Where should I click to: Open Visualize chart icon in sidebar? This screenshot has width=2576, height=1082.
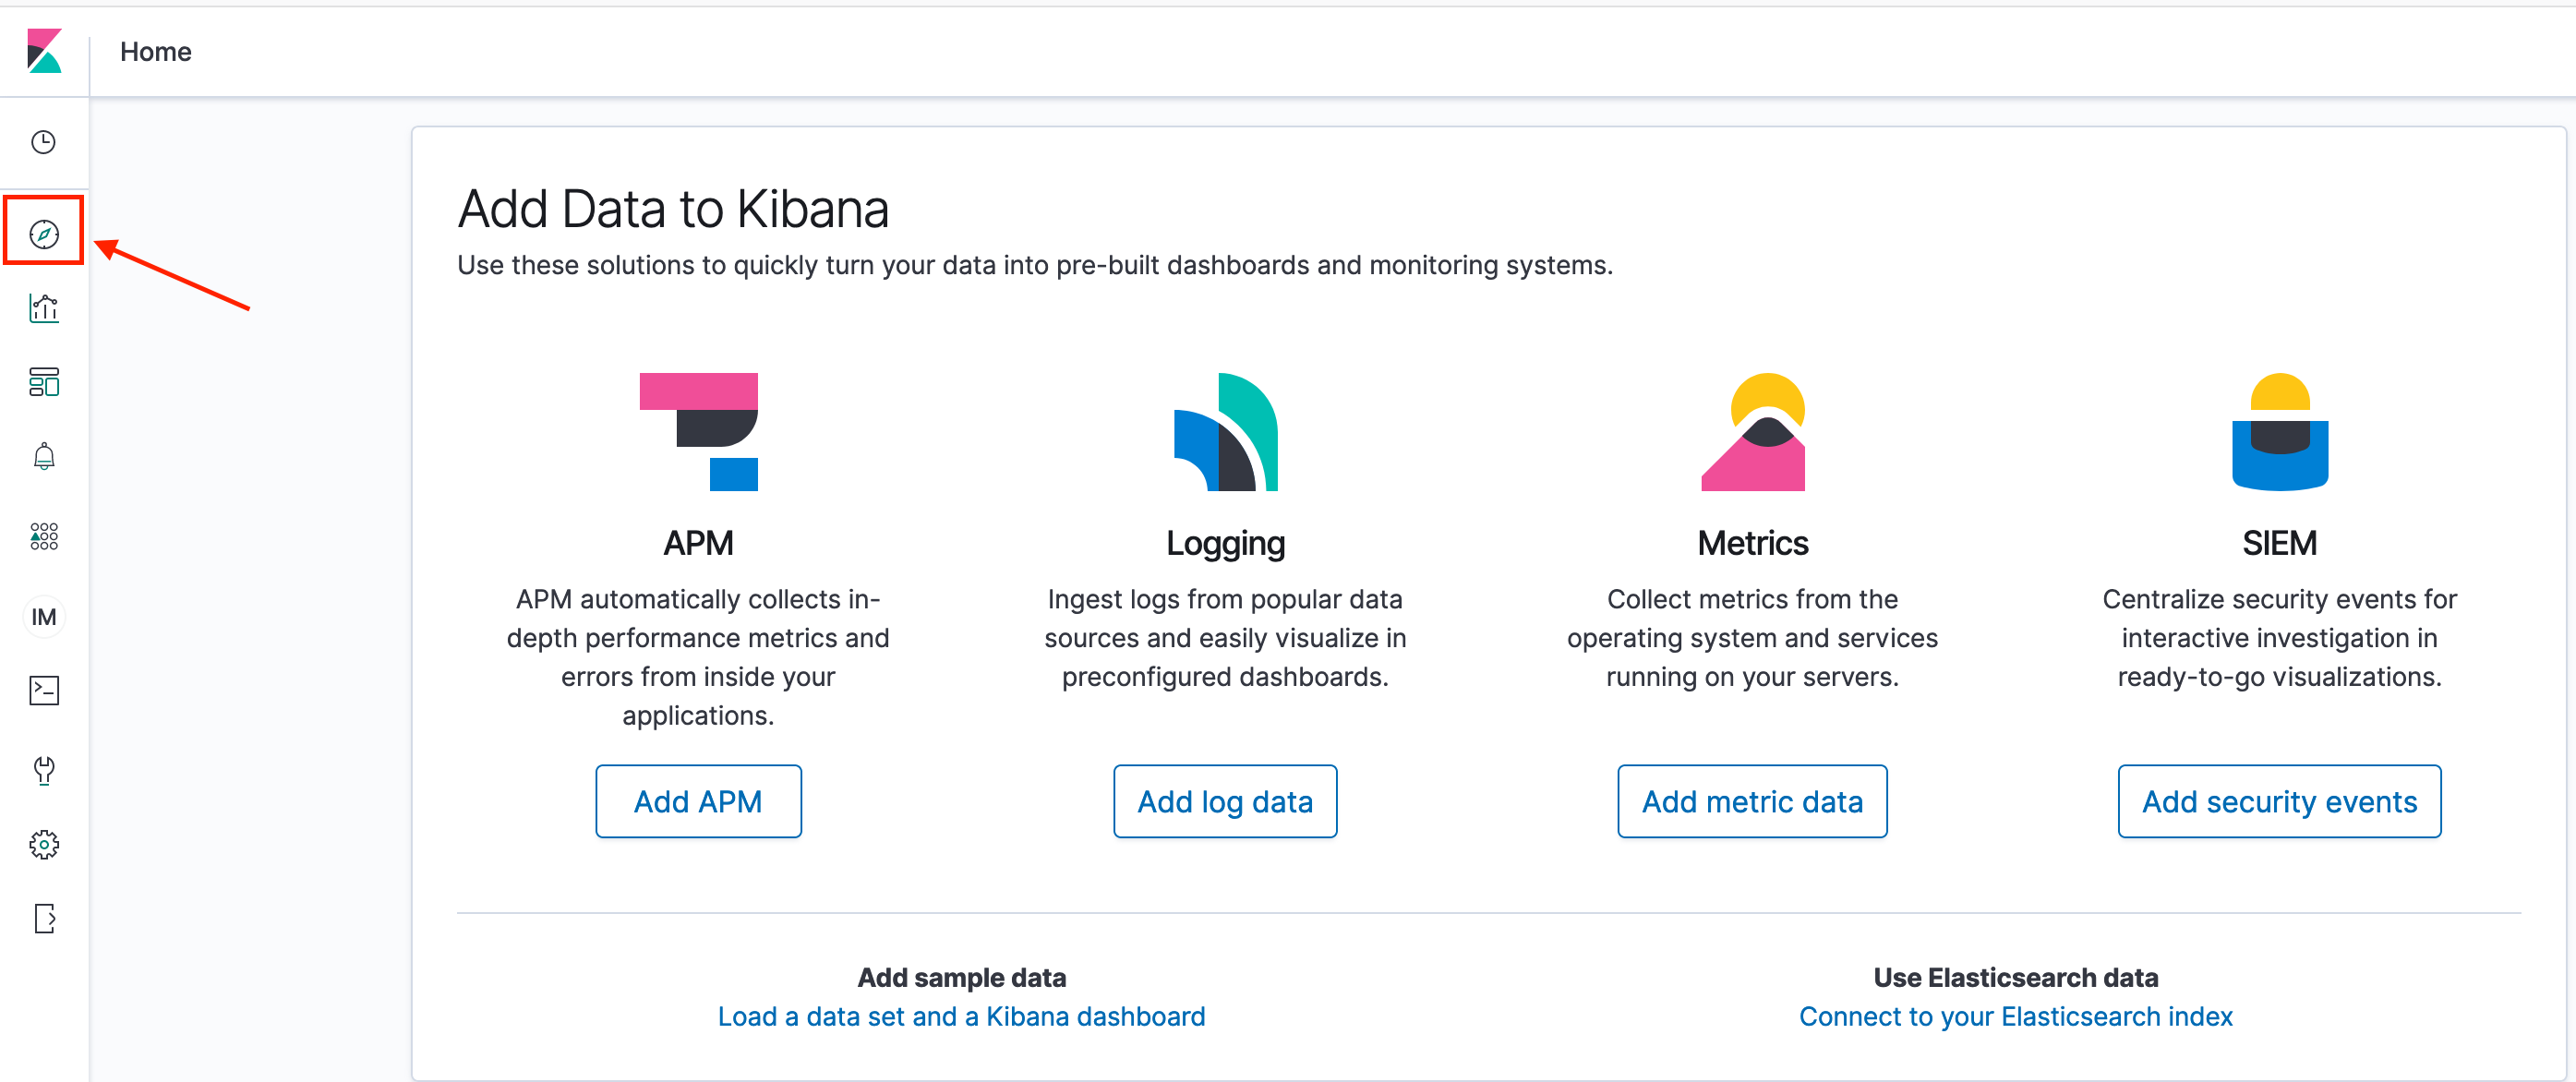(x=44, y=308)
